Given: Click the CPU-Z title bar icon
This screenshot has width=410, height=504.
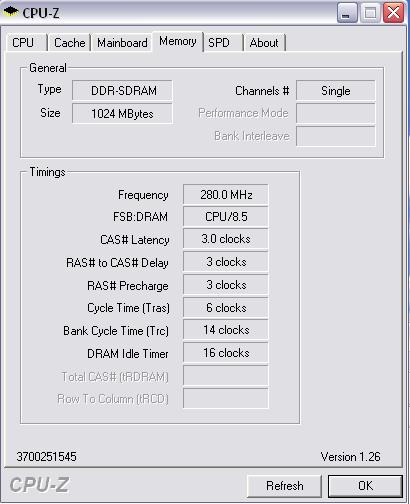Looking at the screenshot, I should (x=11, y=12).
